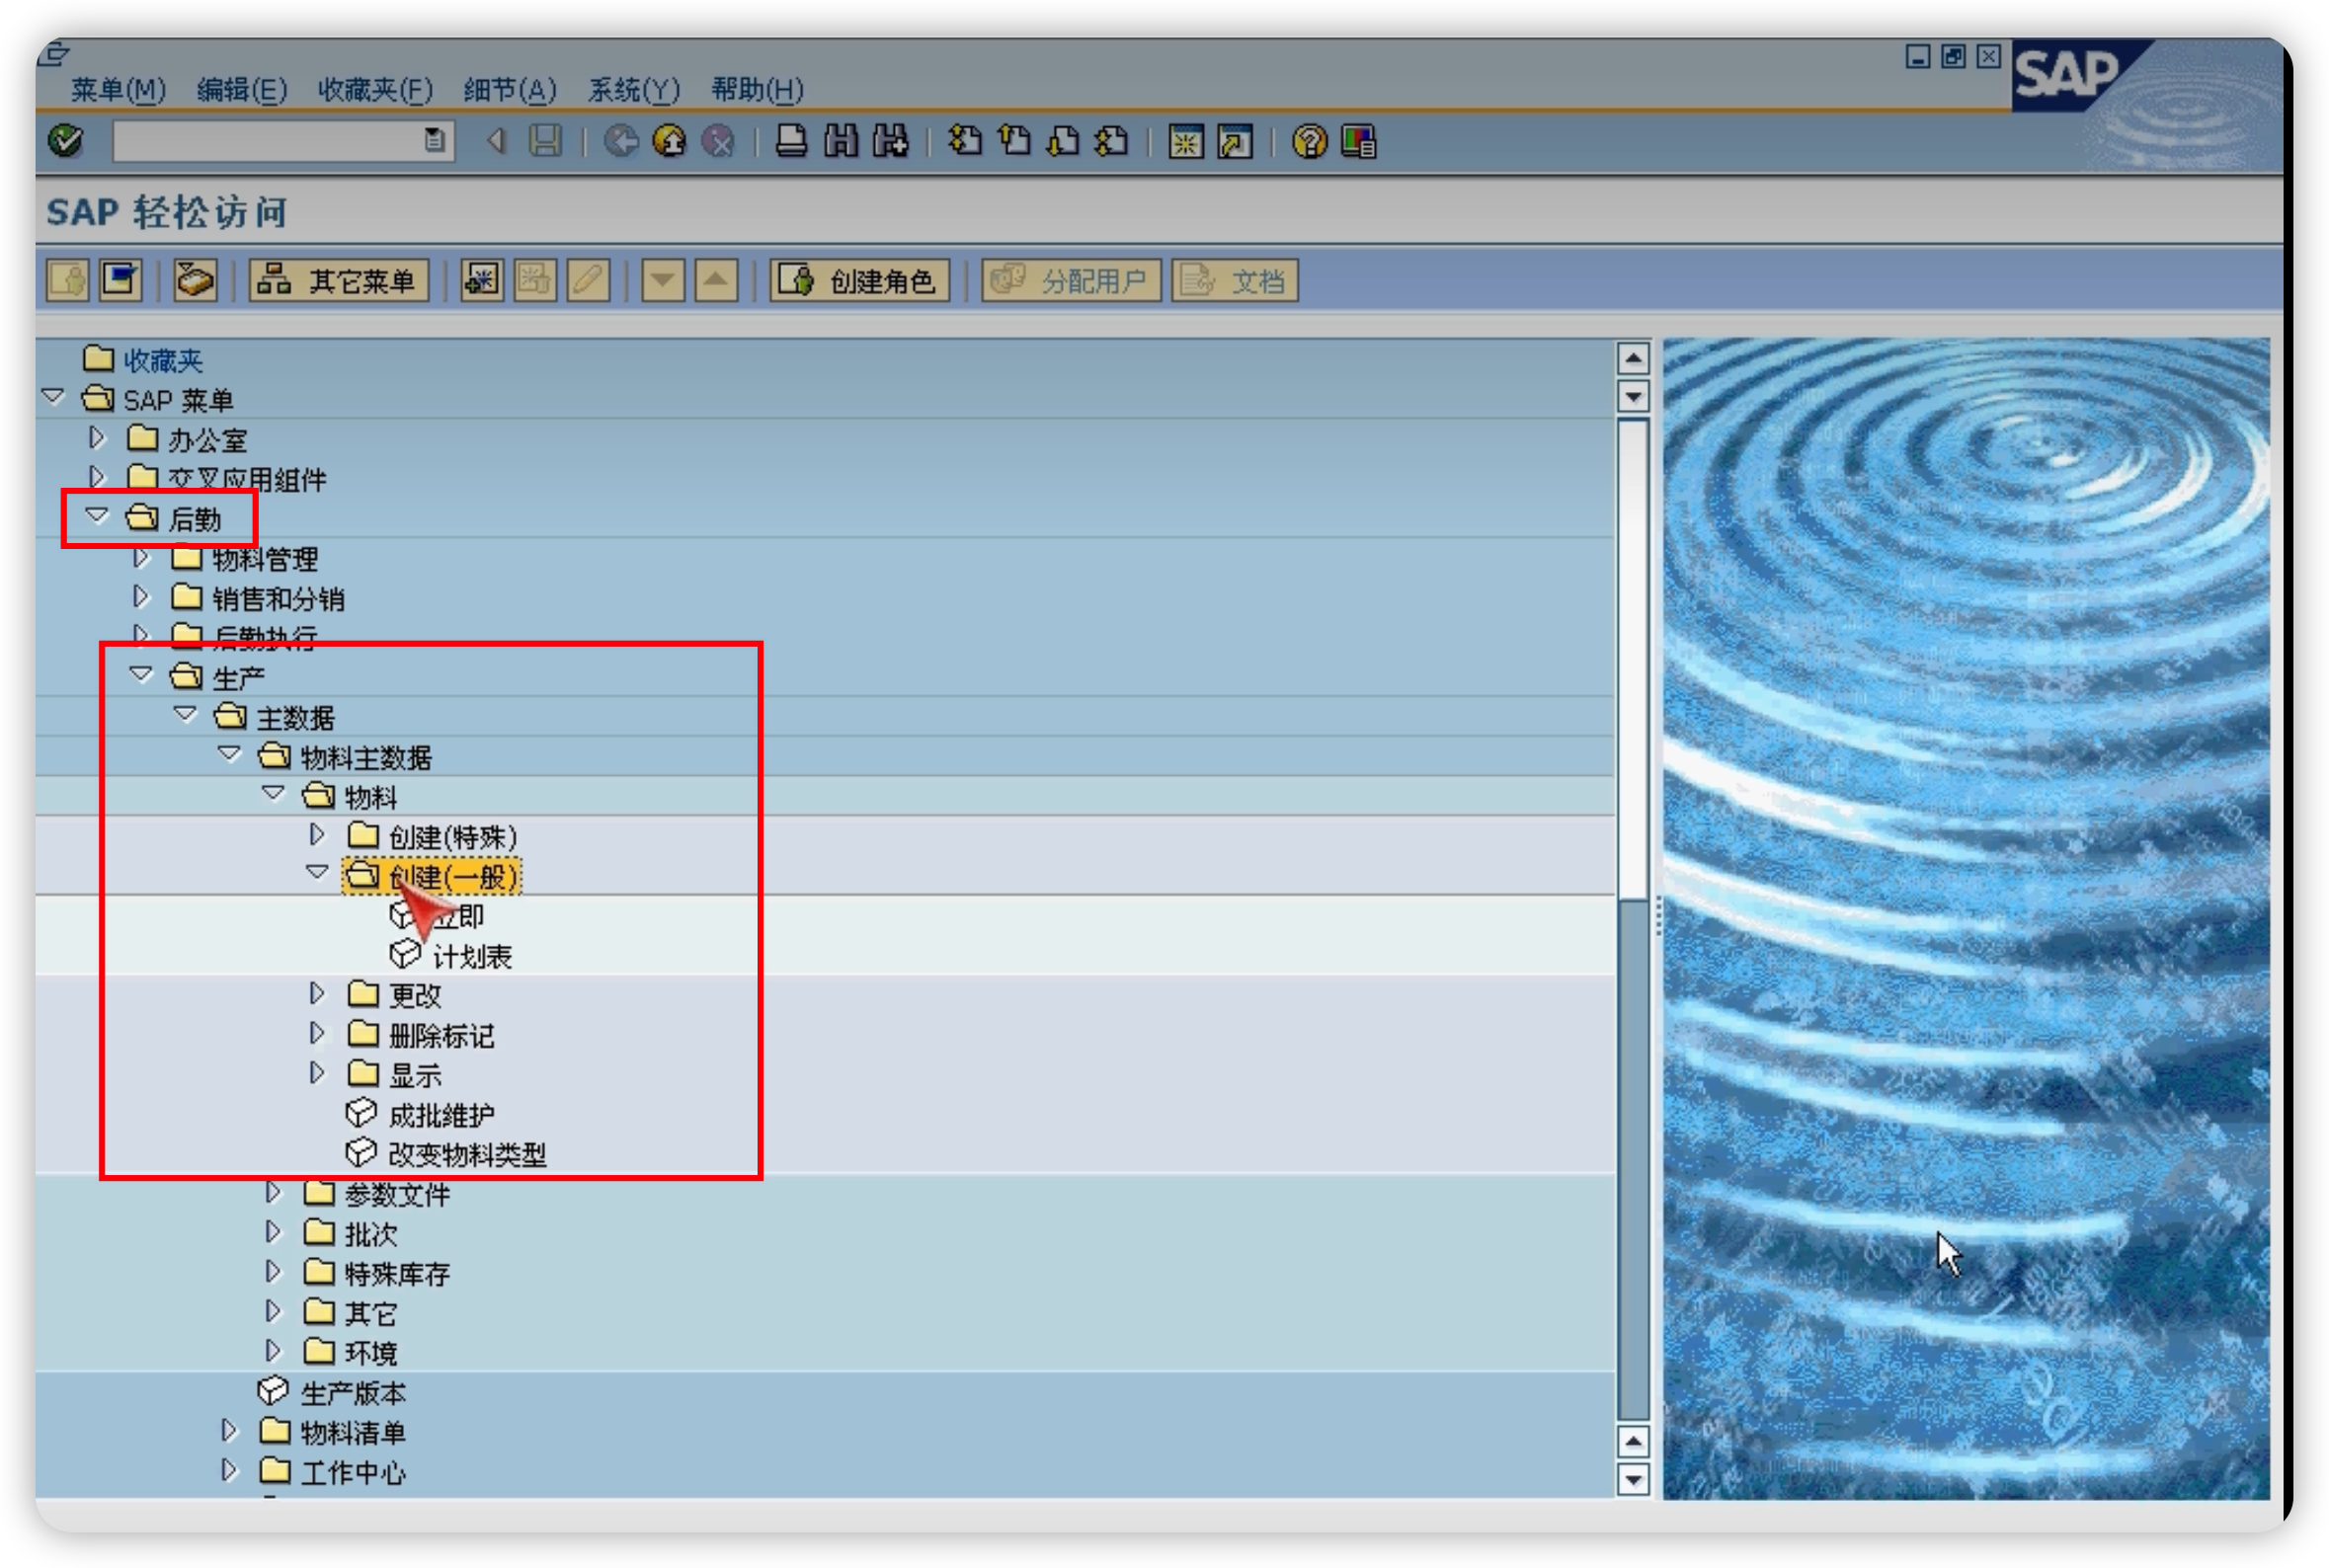Click the yellow Help question mark icon
Image resolution: width=2329 pixels, height=1568 pixels.
coord(1309,142)
